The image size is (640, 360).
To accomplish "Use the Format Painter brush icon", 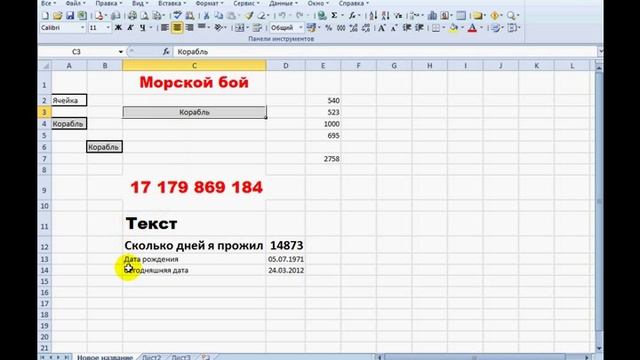I will coord(249,16).
